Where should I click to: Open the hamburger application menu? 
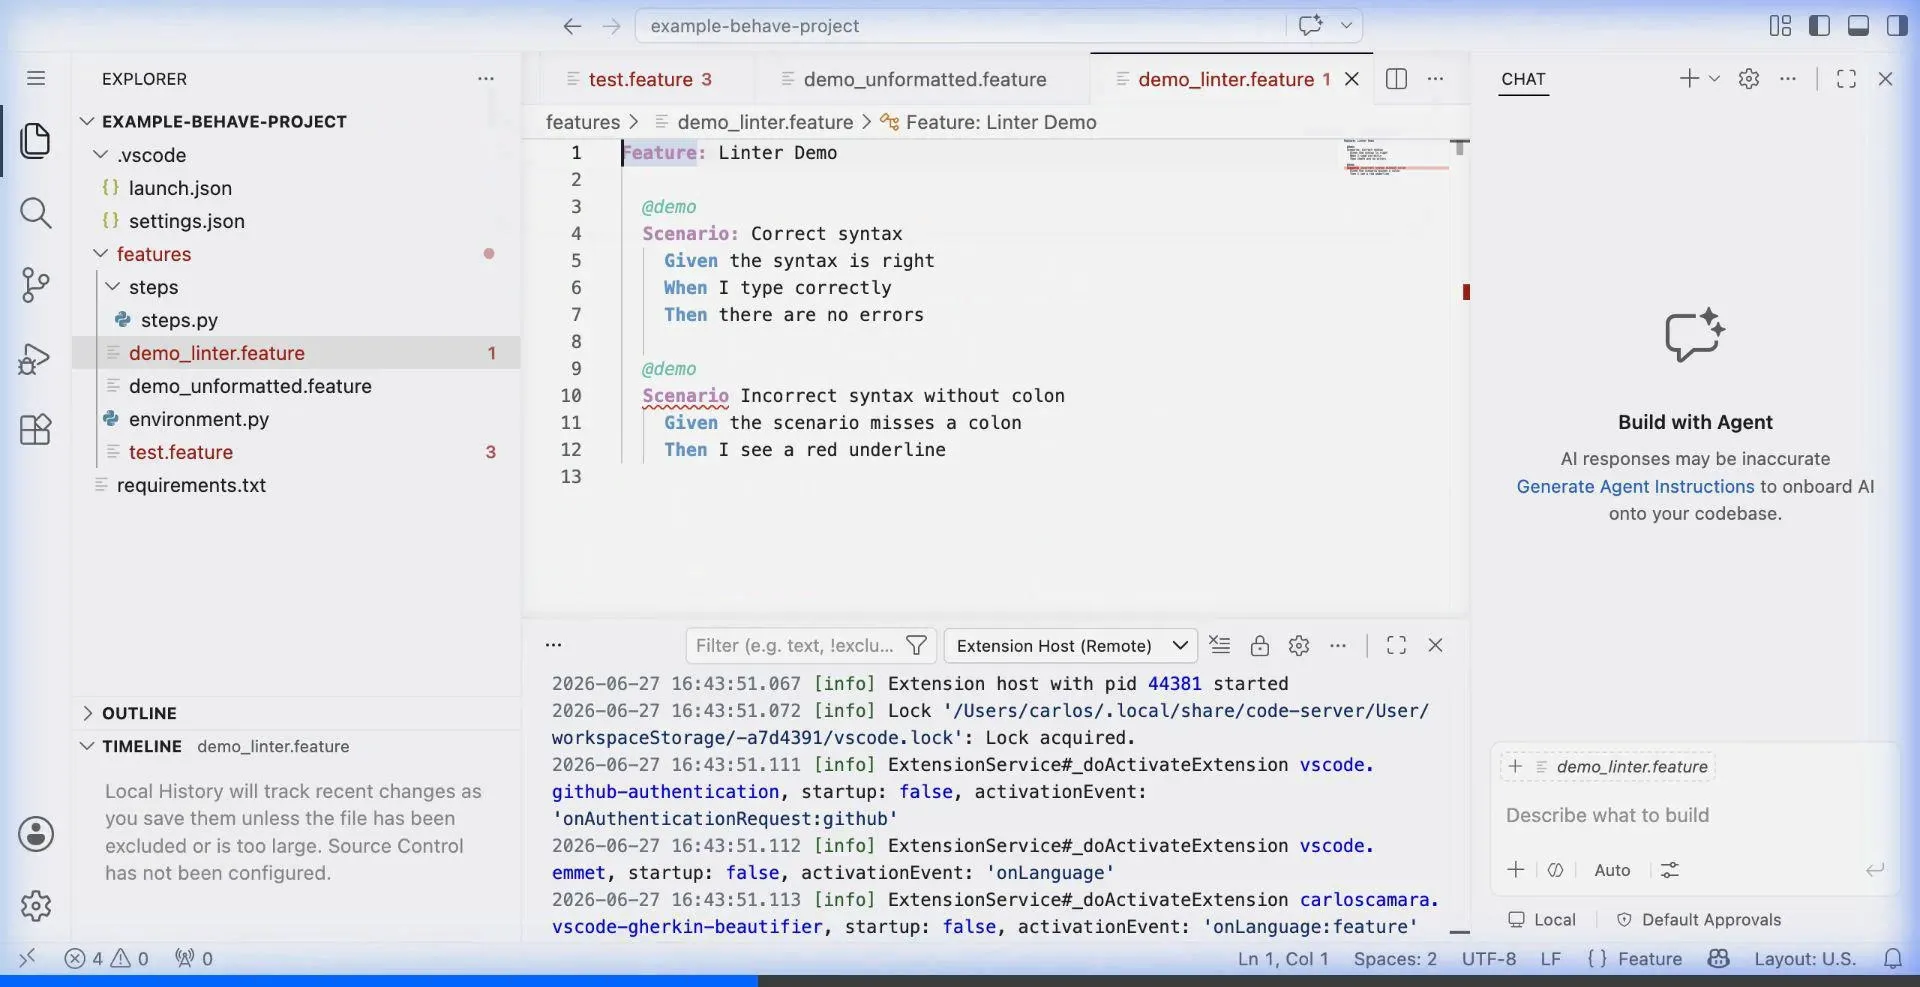36,78
